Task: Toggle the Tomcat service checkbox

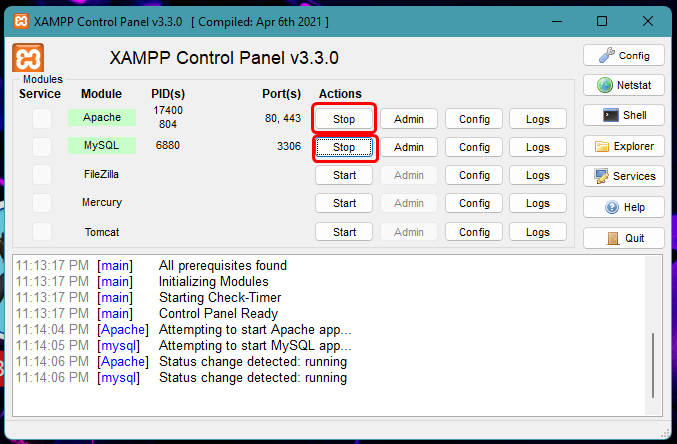Action: click(42, 232)
